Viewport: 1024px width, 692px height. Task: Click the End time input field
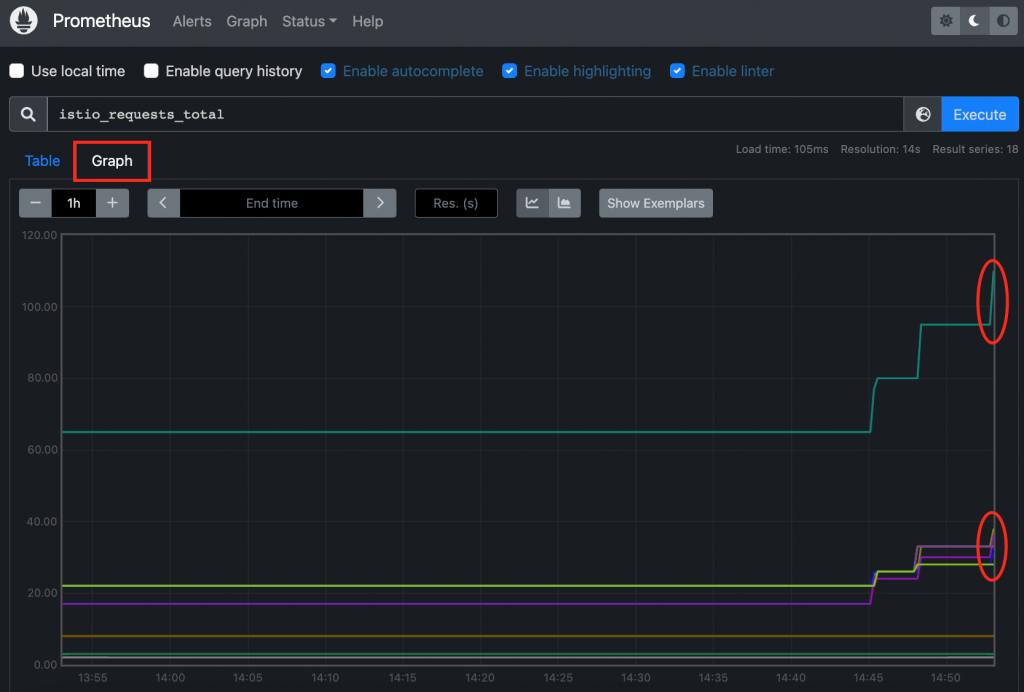coord(272,203)
